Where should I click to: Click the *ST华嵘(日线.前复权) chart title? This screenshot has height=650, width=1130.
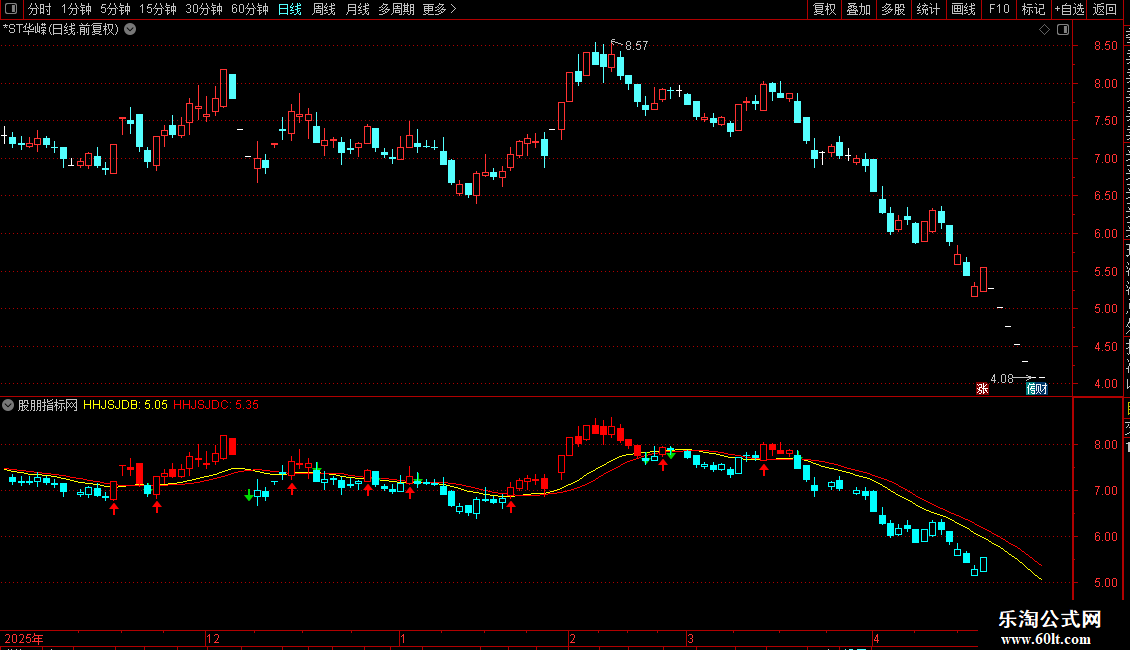[61, 30]
